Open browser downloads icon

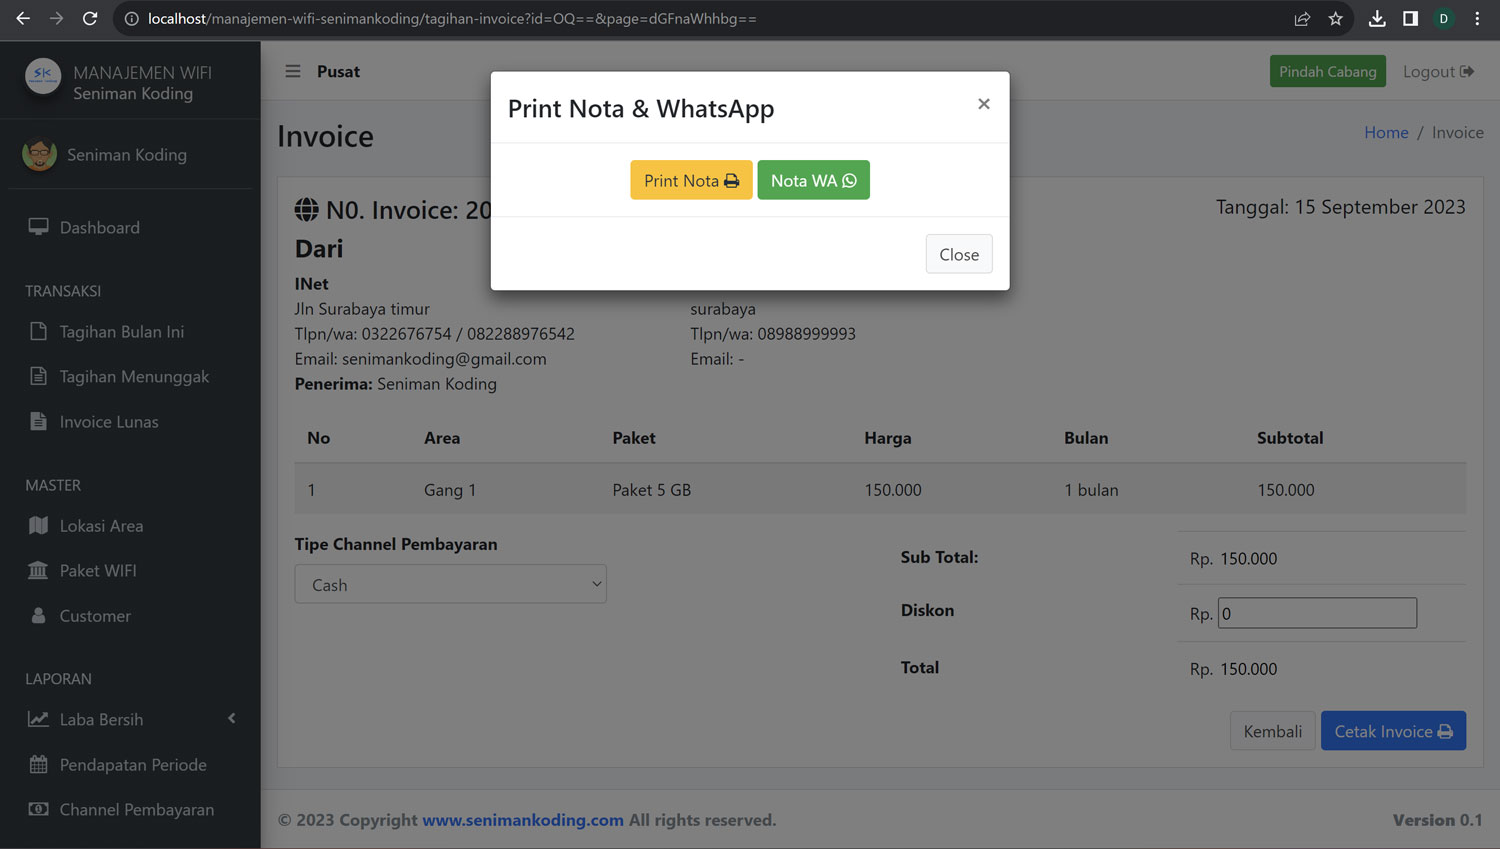click(1377, 18)
